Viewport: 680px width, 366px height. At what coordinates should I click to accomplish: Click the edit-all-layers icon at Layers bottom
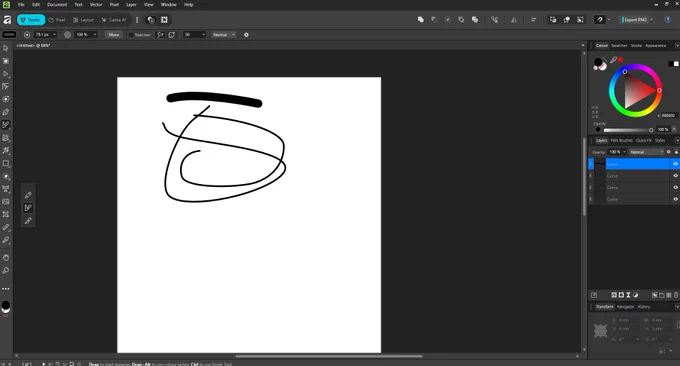pyautogui.click(x=594, y=295)
